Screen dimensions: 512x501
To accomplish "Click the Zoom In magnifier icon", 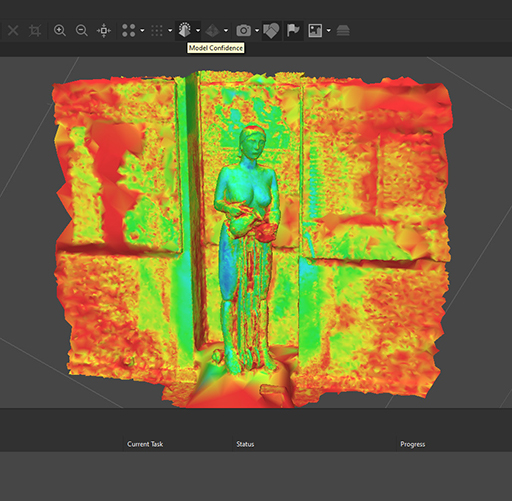I will [x=60, y=31].
